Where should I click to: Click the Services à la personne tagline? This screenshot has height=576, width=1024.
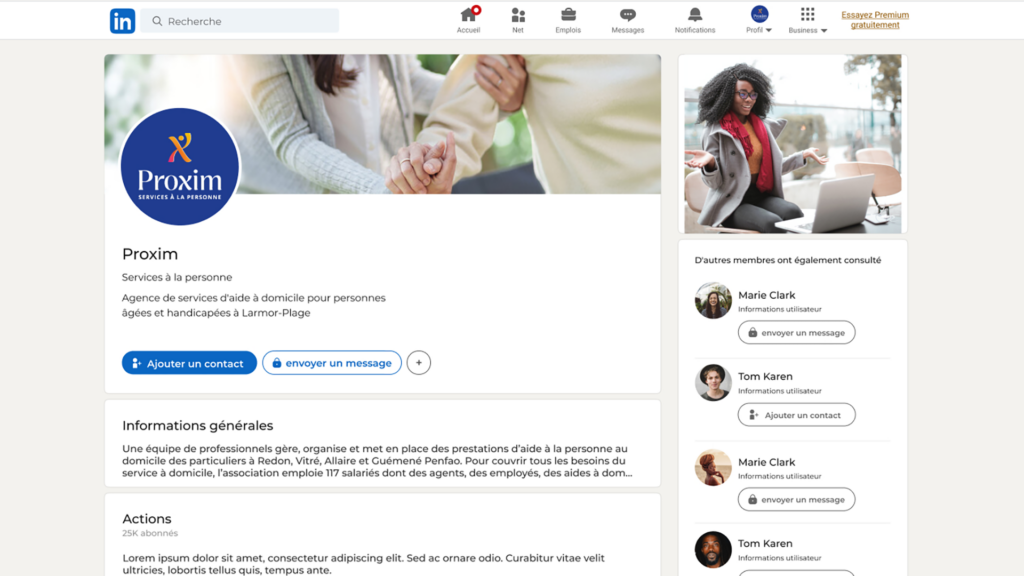tap(177, 277)
